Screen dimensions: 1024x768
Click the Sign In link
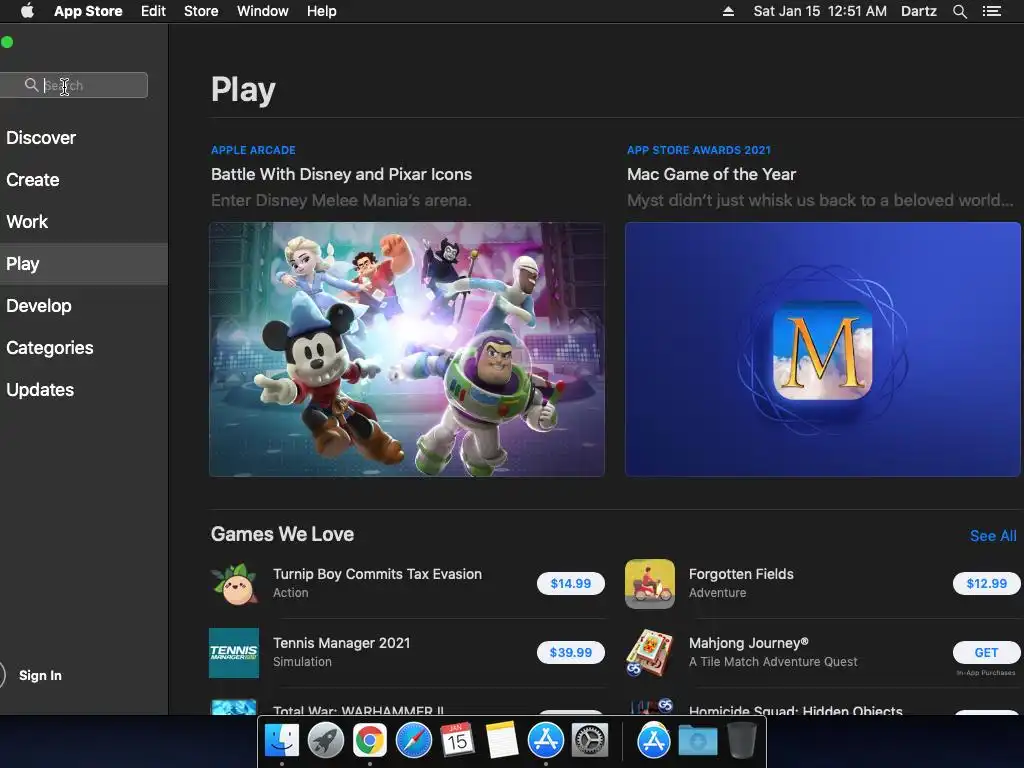40,675
